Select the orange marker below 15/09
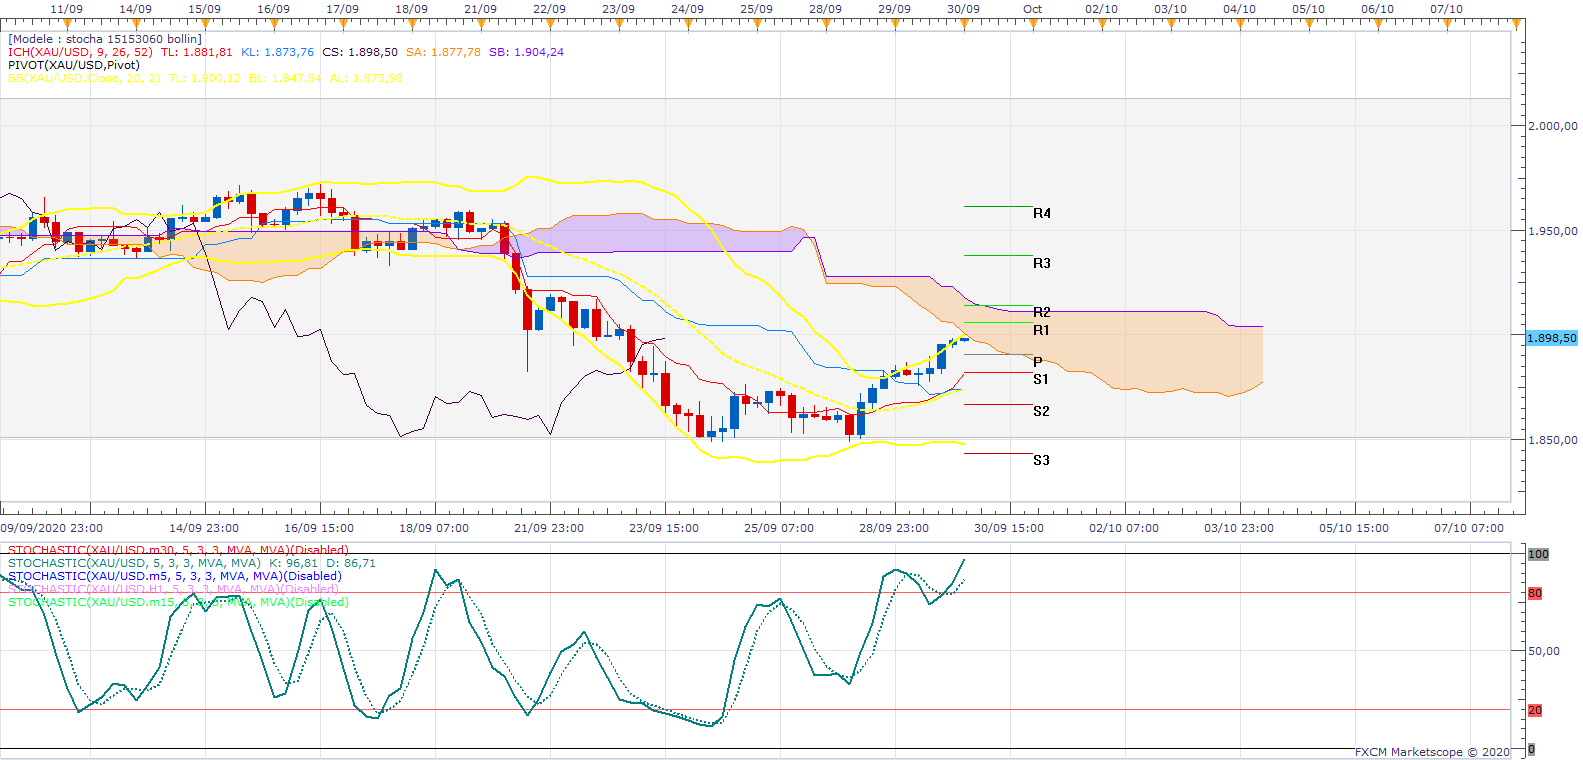 pyautogui.click(x=204, y=24)
